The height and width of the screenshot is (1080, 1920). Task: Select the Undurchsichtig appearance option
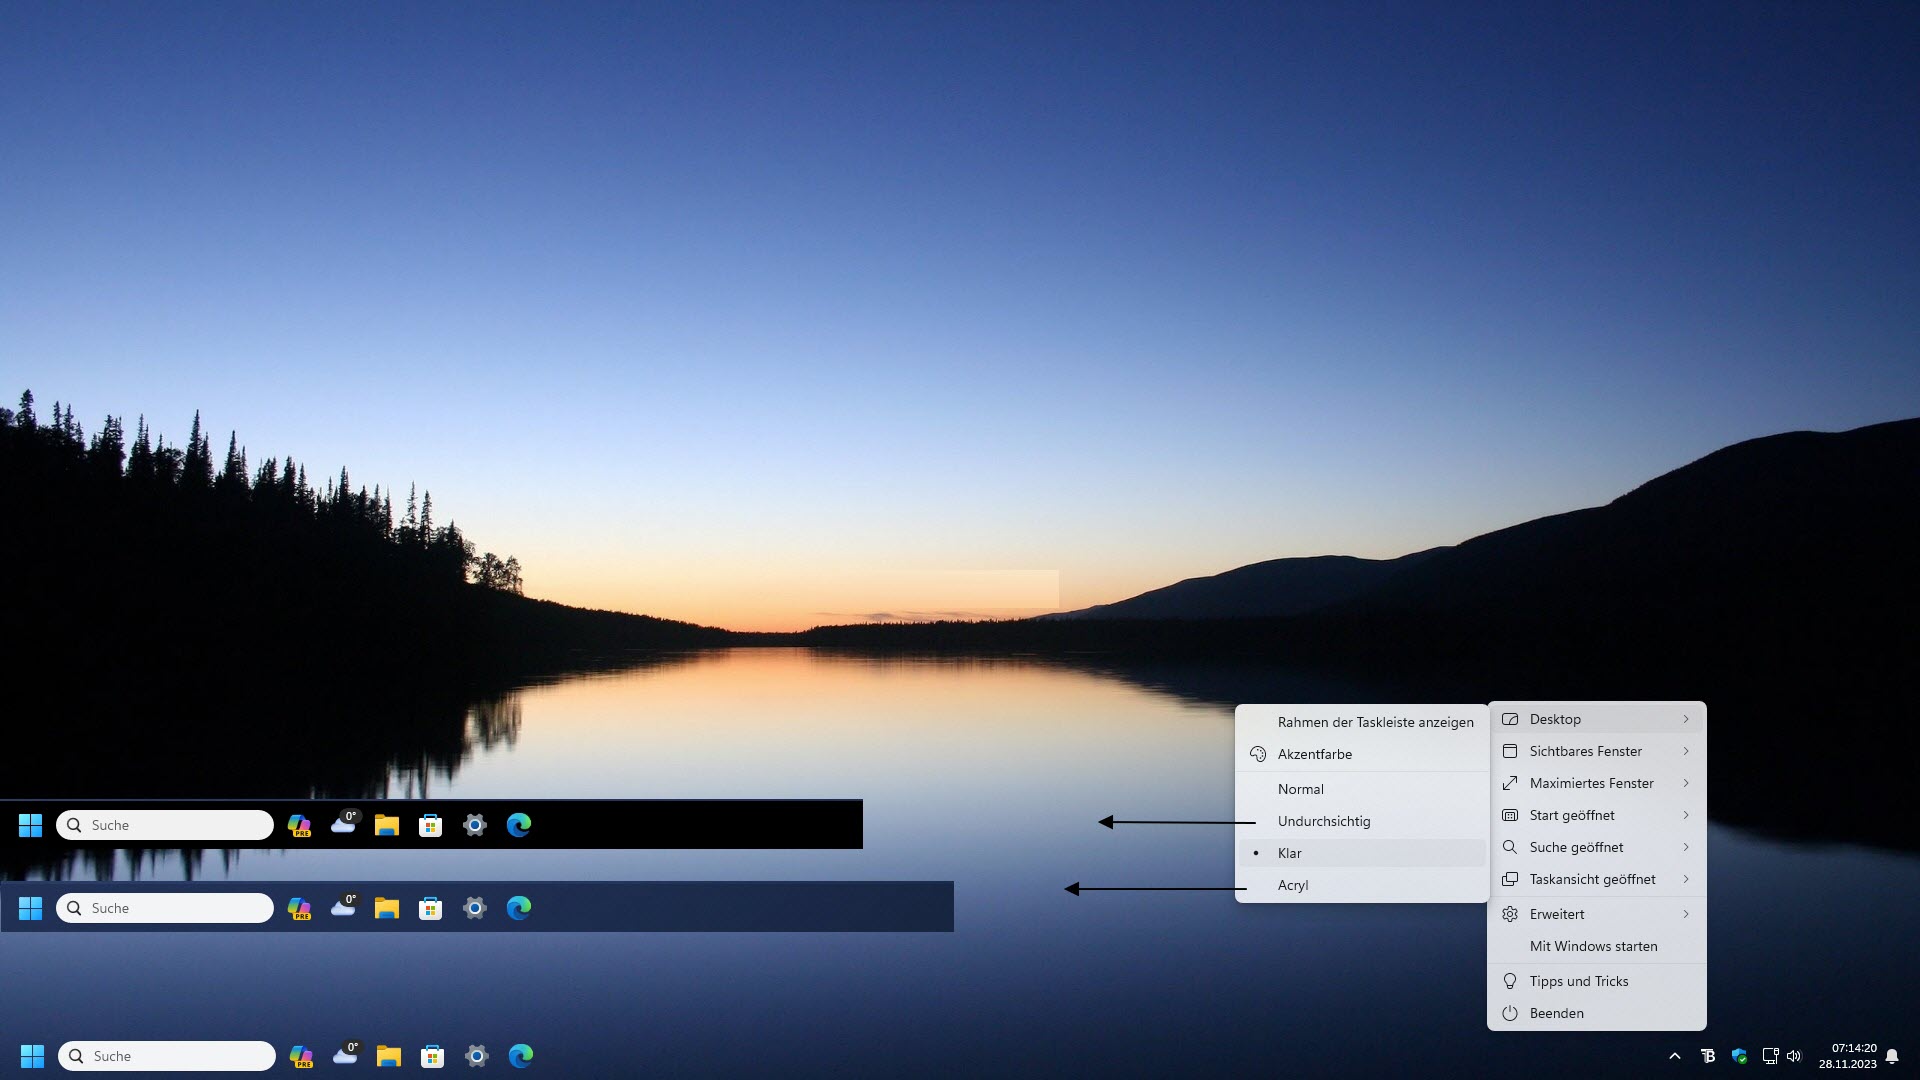[x=1324, y=821]
